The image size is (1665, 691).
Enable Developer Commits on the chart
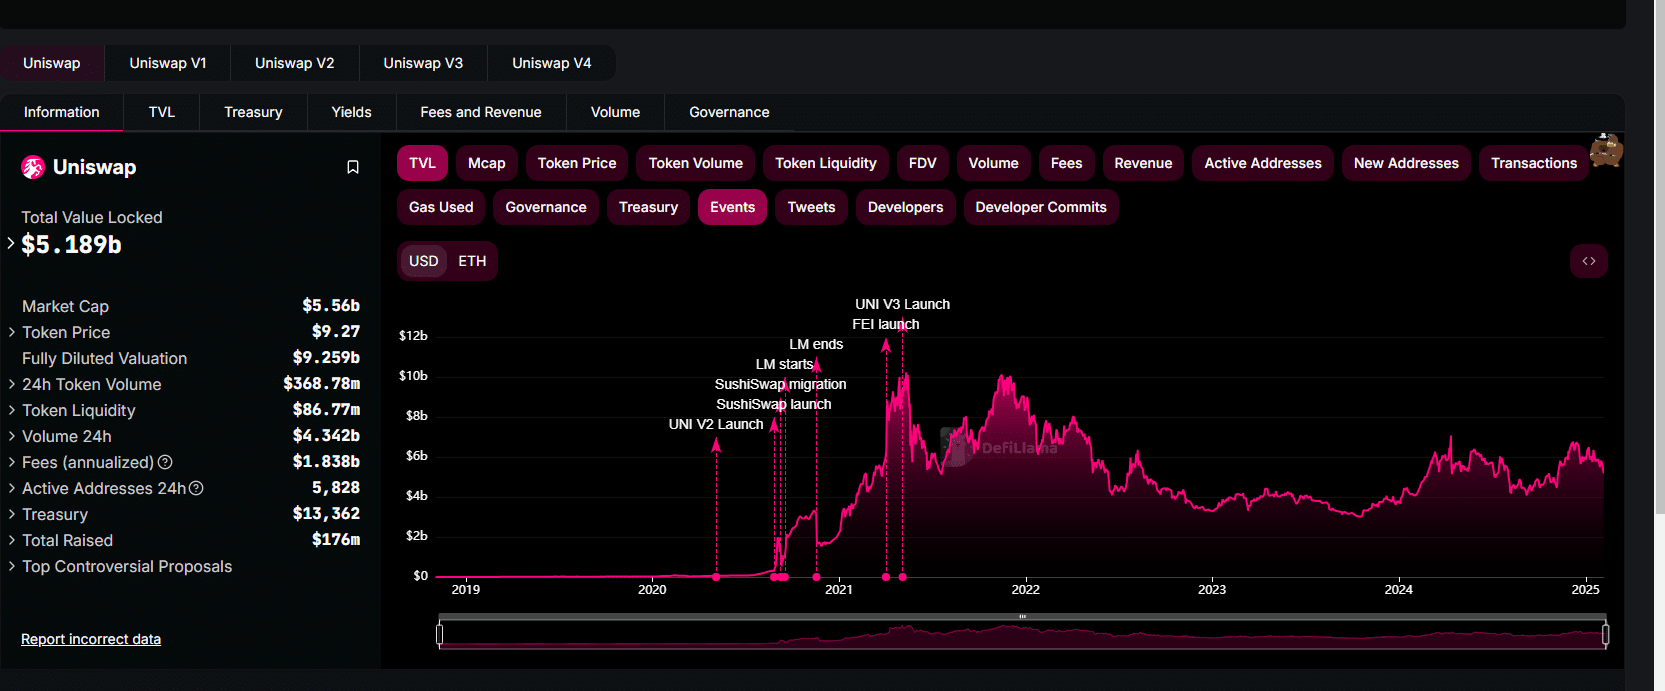[1041, 207]
